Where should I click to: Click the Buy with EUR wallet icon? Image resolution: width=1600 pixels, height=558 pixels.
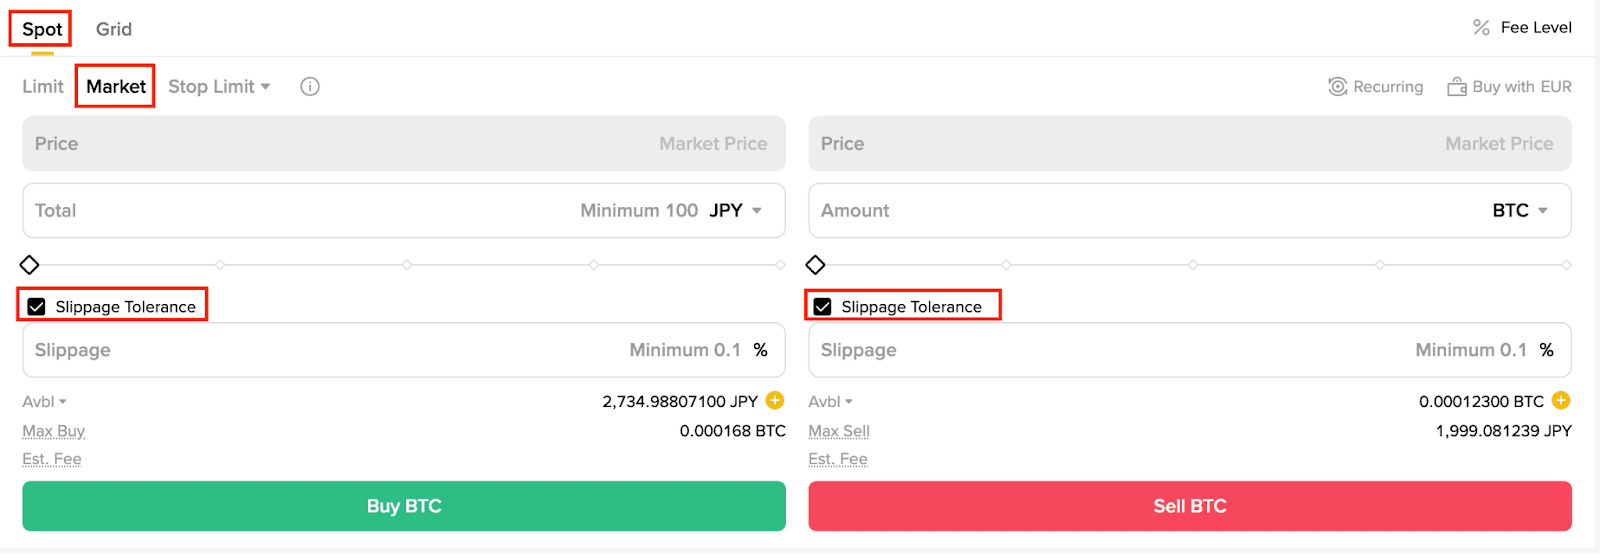[x=1457, y=87]
